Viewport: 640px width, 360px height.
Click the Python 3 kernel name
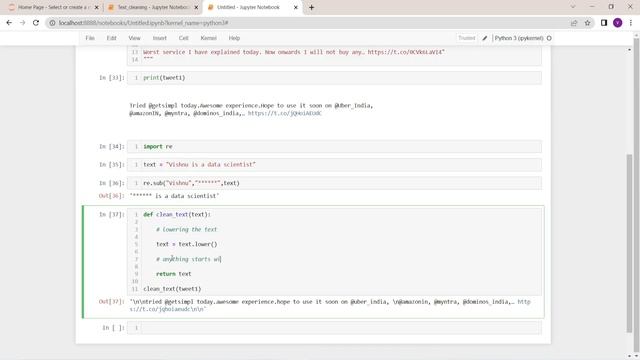(x=519, y=38)
